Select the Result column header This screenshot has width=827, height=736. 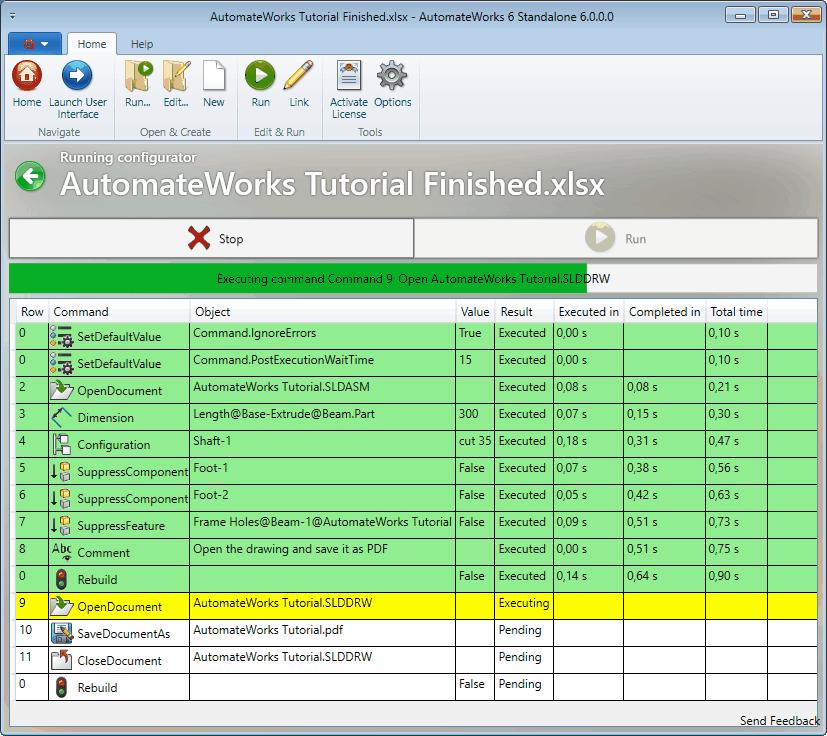[x=524, y=312]
